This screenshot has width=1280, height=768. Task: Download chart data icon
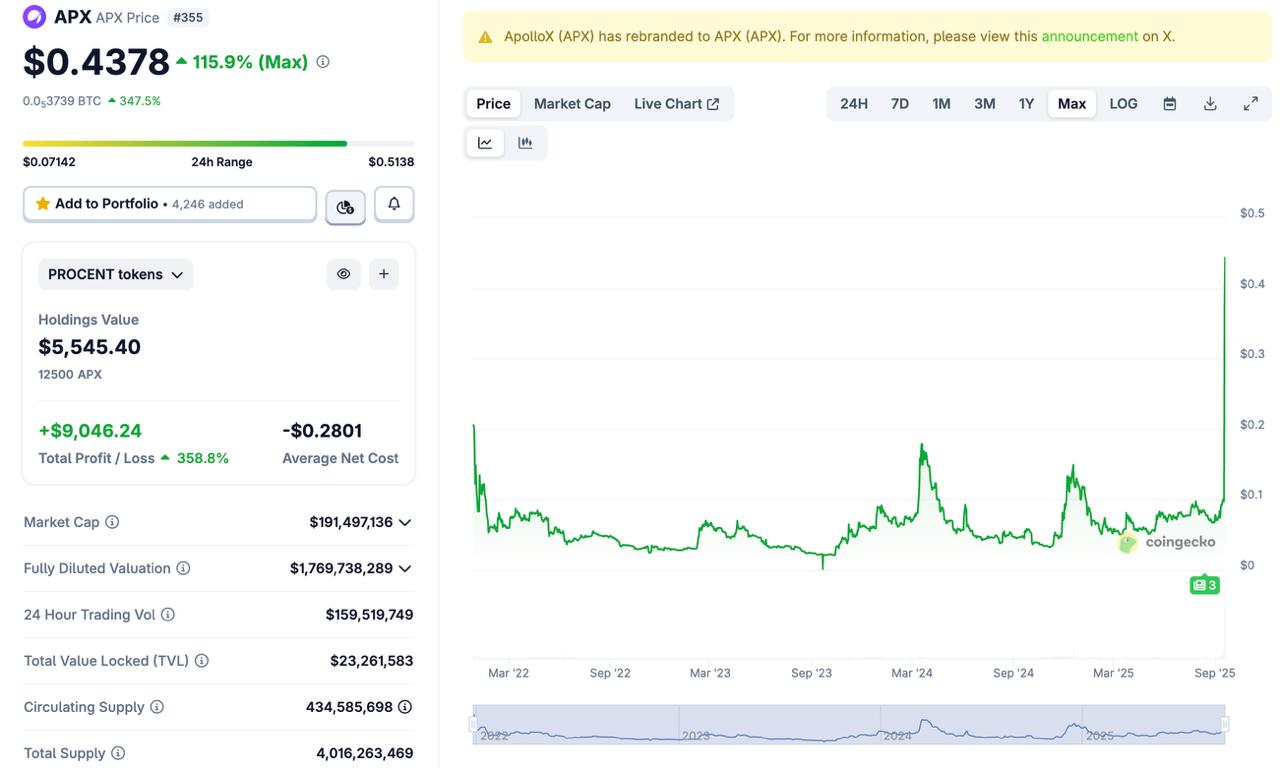[1210, 104]
